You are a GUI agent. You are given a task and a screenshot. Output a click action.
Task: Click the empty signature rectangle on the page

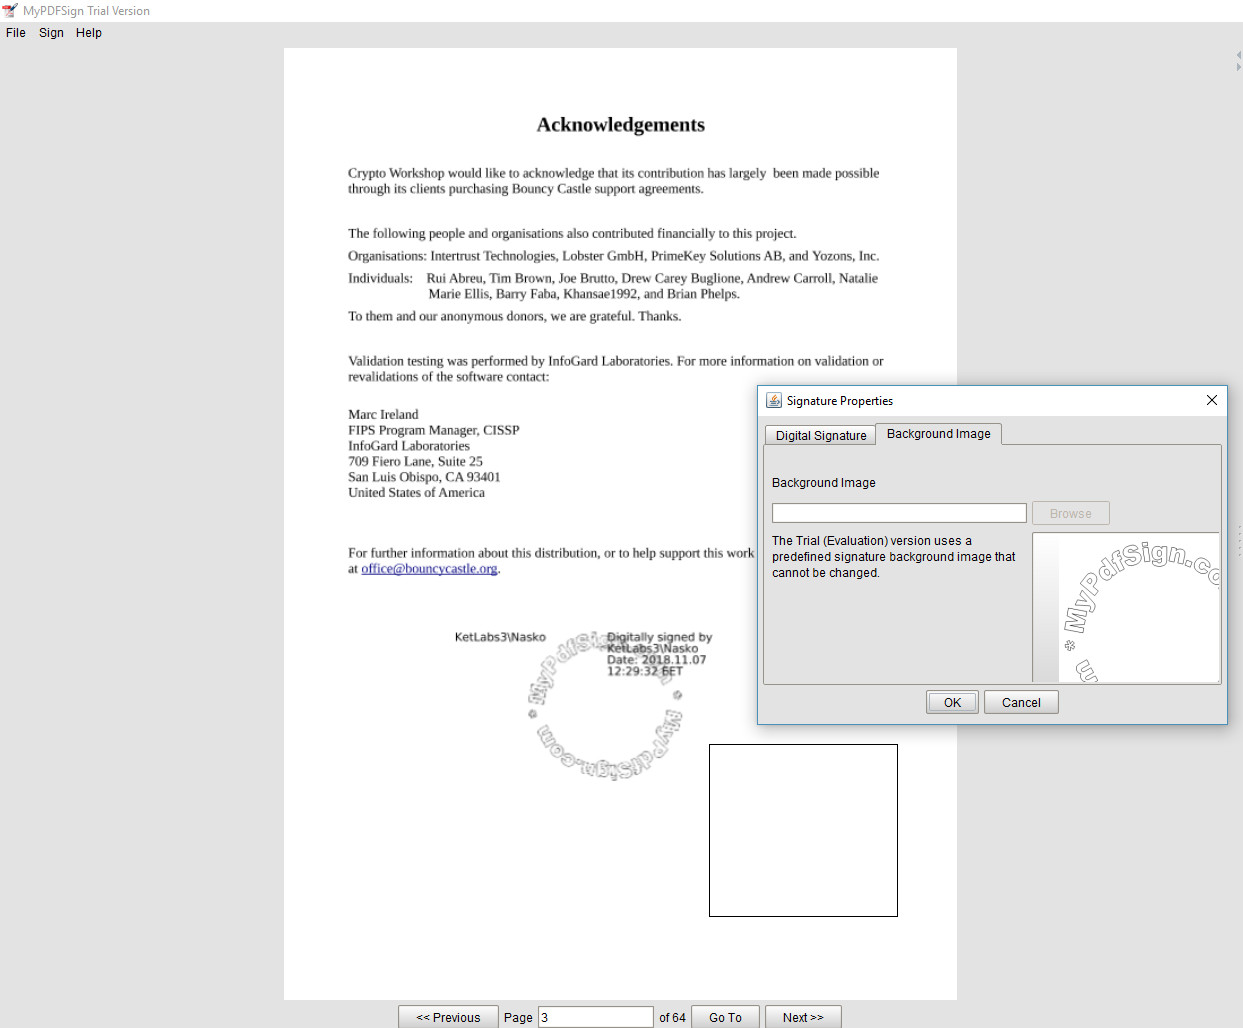pos(803,830)
